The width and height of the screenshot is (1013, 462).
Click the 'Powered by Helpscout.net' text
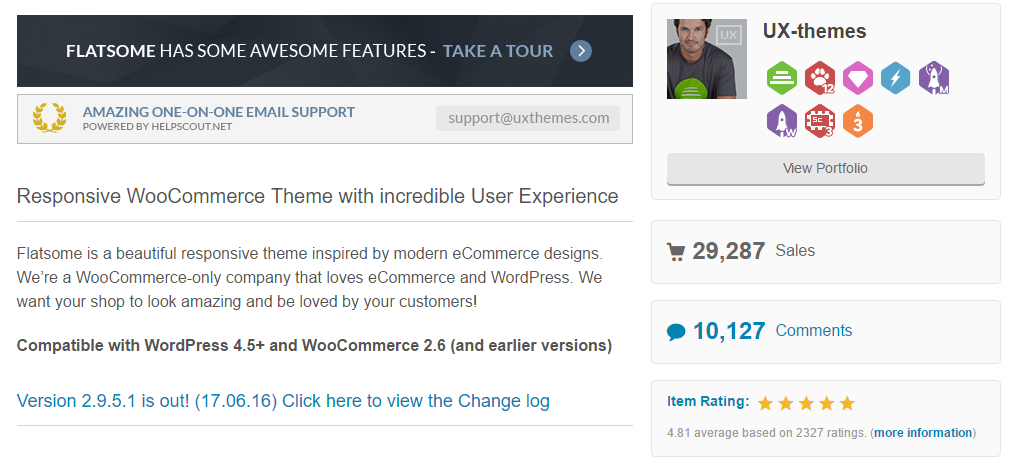(x=157, y=127)
